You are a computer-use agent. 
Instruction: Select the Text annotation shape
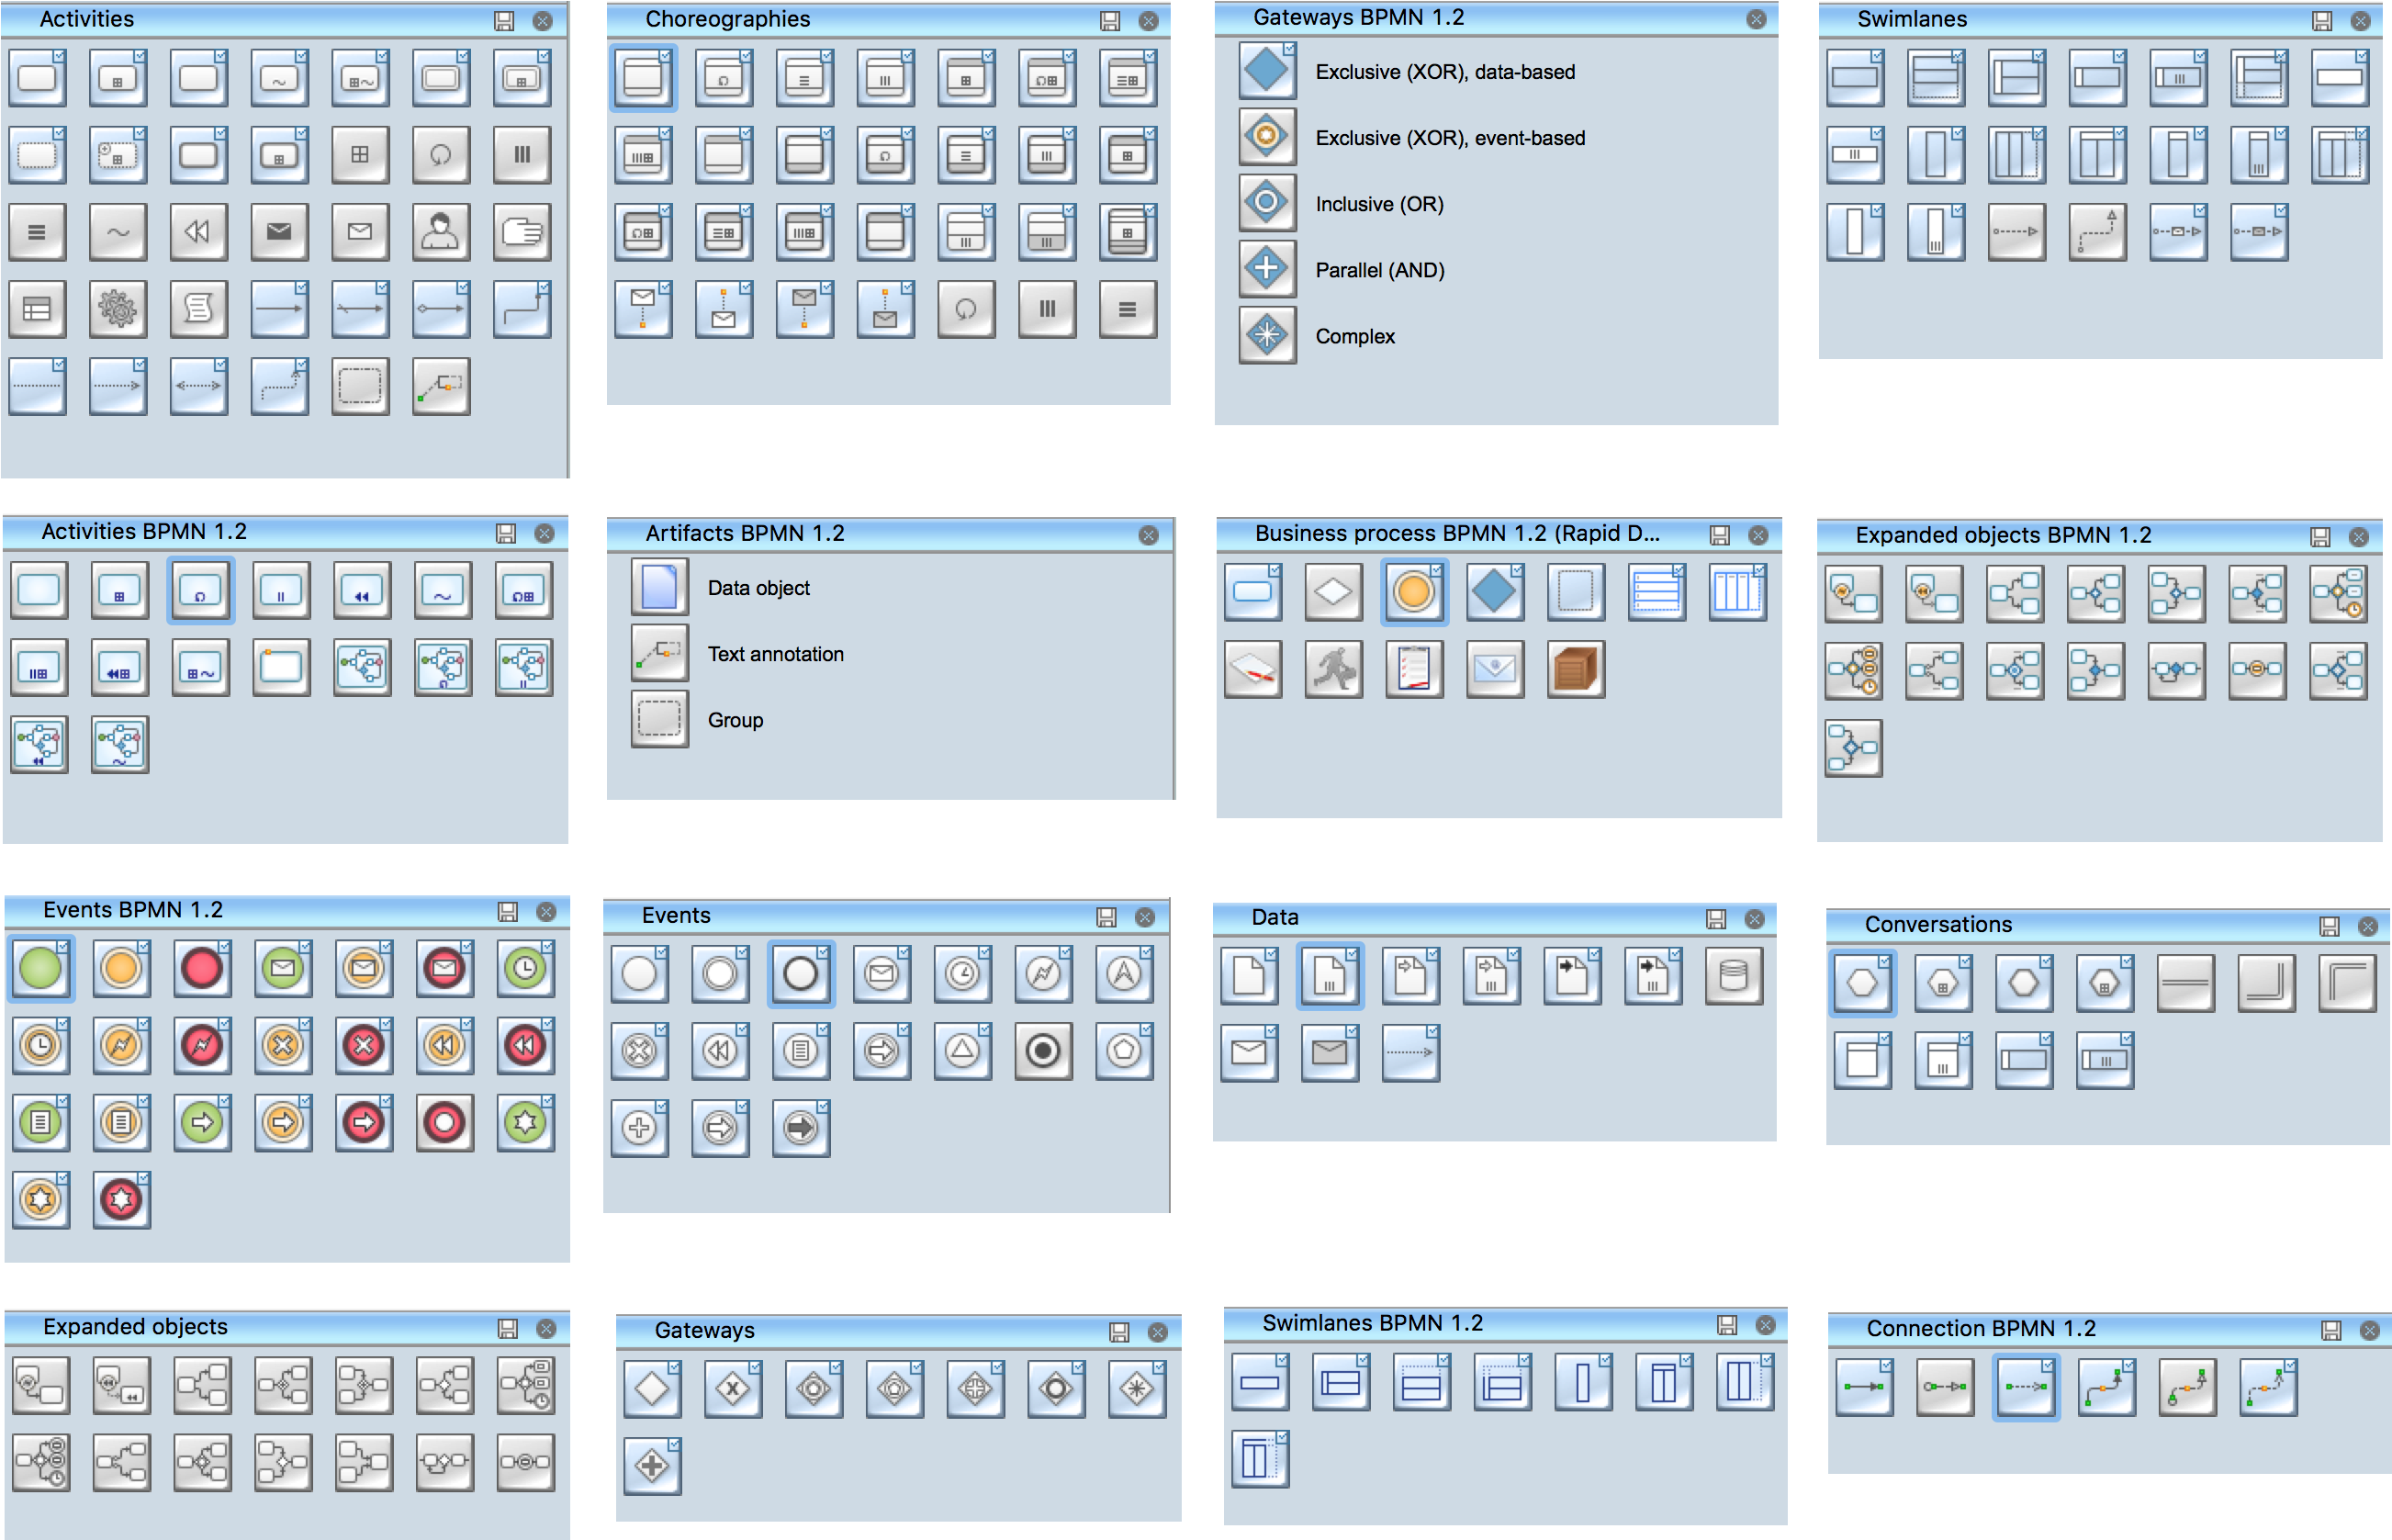pos(658,653)
